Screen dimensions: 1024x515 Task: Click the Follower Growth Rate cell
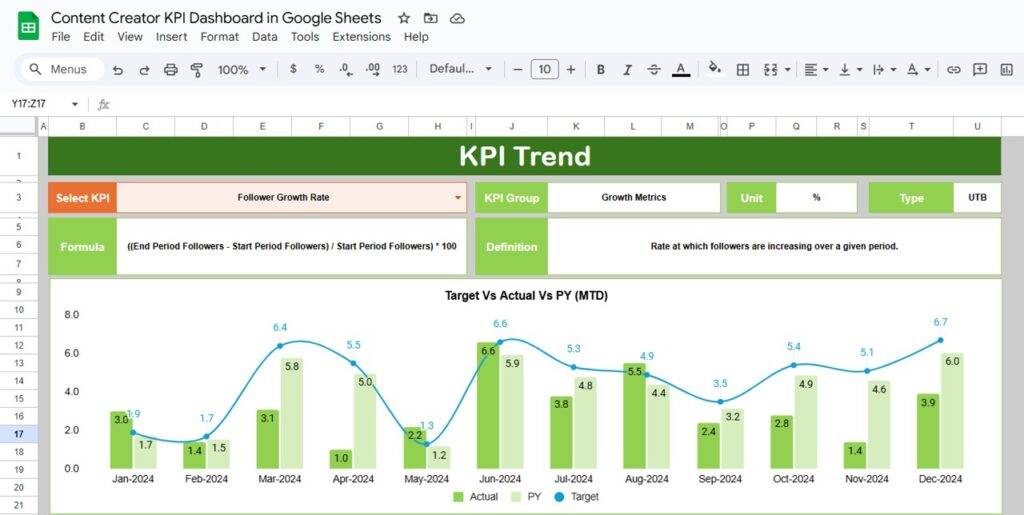pyautogui.click(x=291, y=197)
